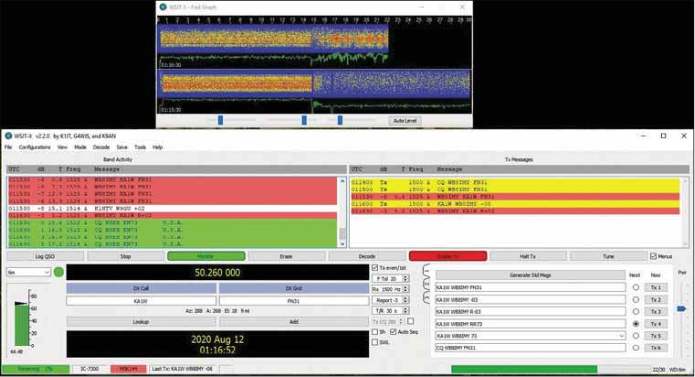This screenshot has height=377, width=695.
Task: Open the Decode menu
Action: 101,147
